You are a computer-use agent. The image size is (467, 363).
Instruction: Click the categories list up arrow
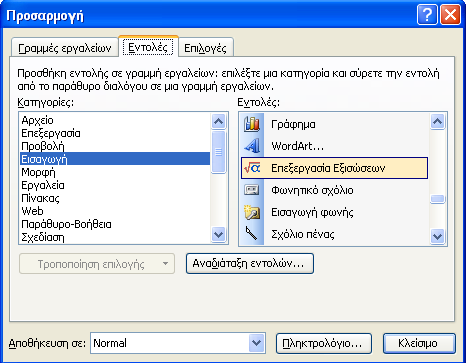click(x=219, y=122)
